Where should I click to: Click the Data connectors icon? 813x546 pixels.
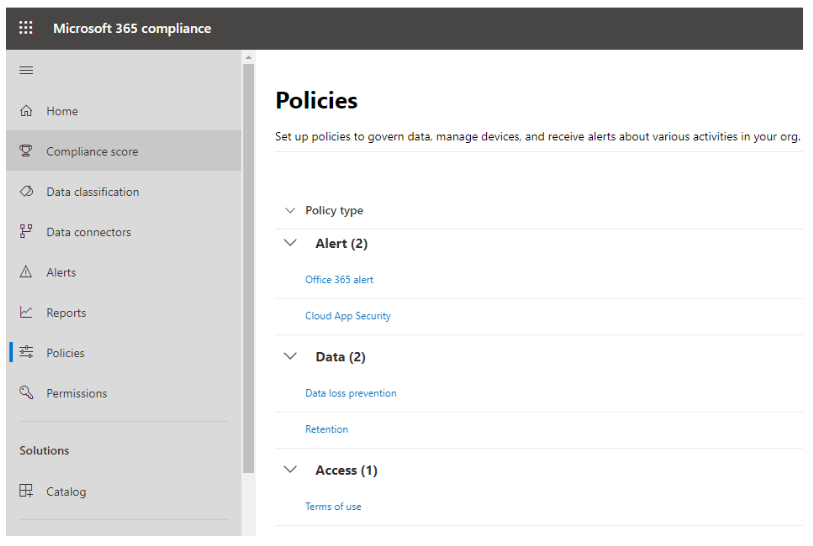[26, 231]
